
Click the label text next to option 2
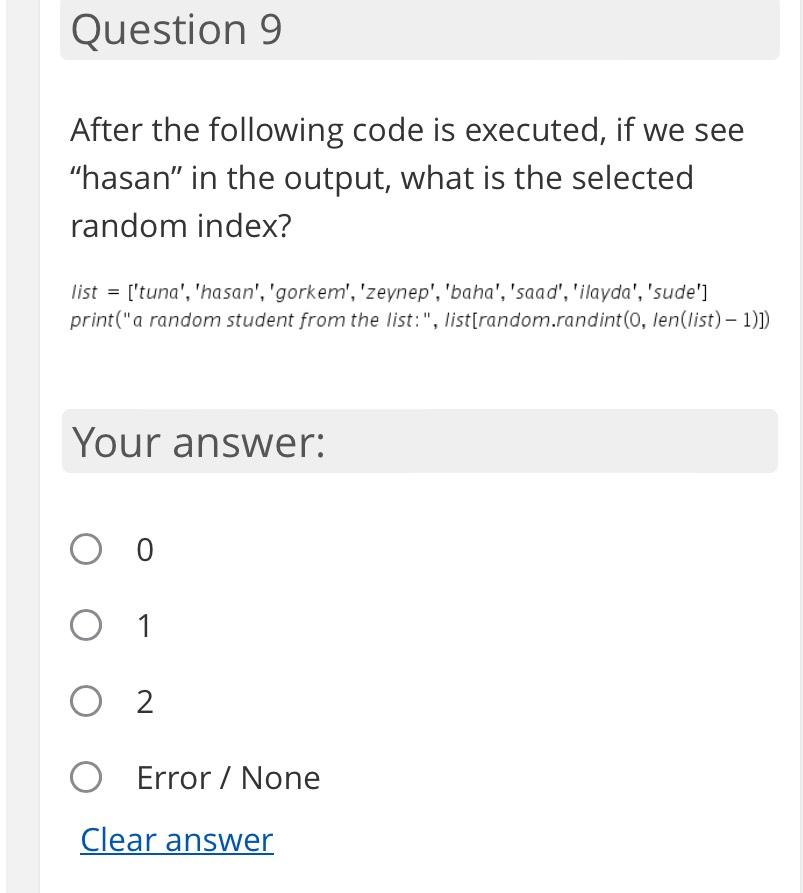[144, 701]
